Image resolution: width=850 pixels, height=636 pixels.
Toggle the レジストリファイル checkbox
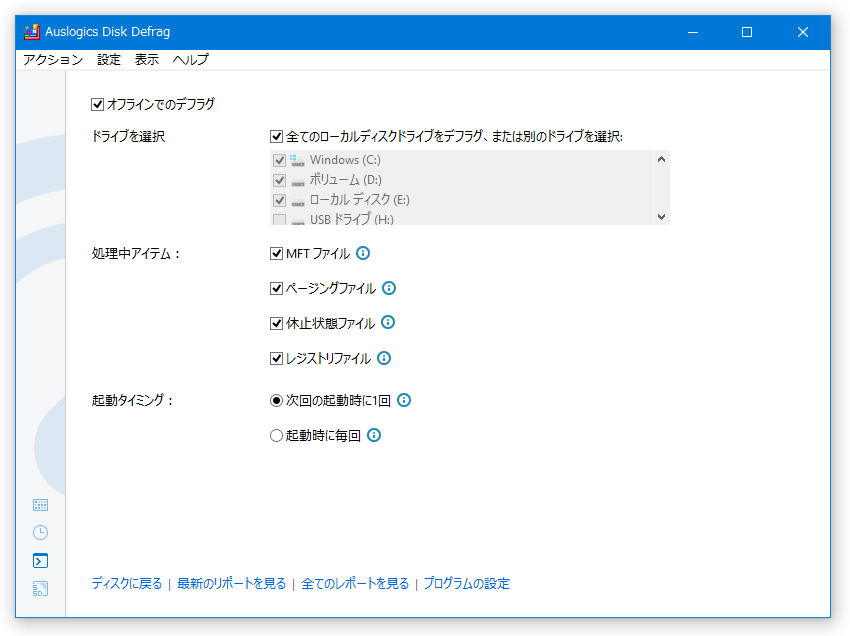tap(276, 358)
